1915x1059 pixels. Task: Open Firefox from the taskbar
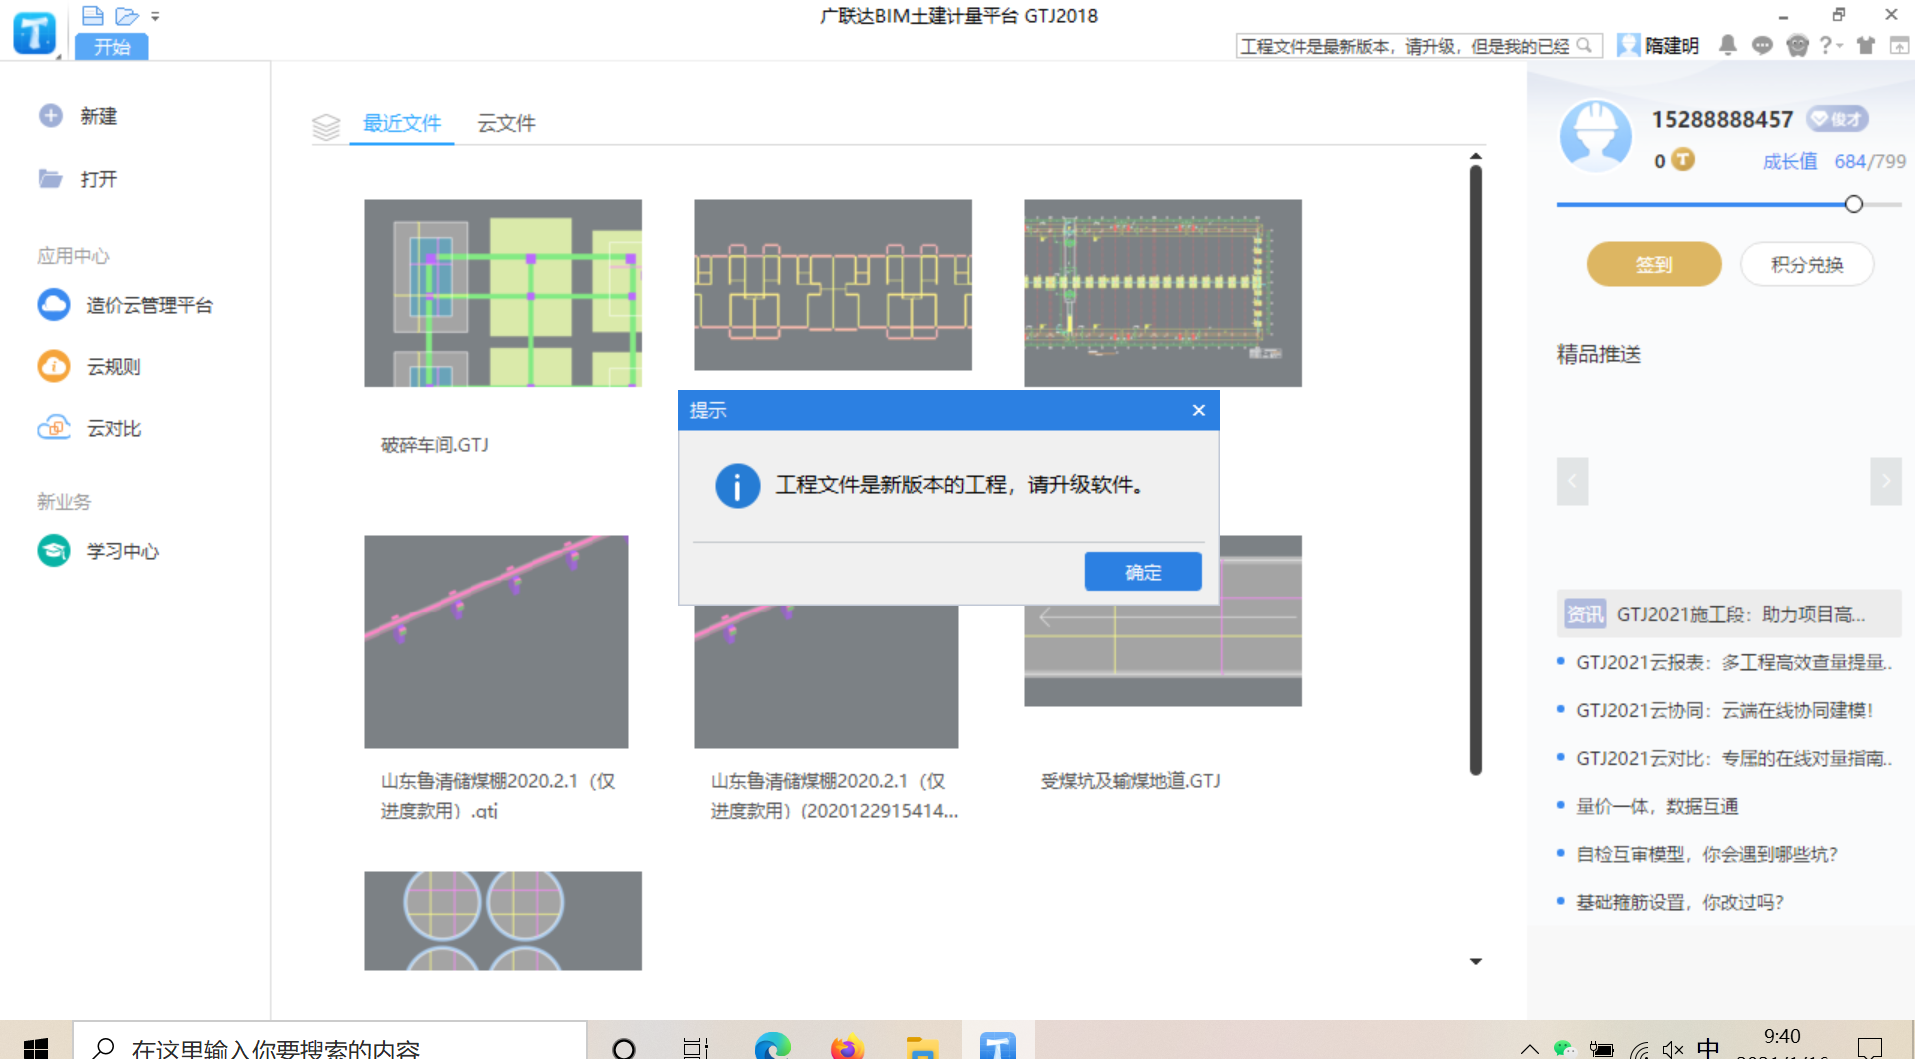847,1046
